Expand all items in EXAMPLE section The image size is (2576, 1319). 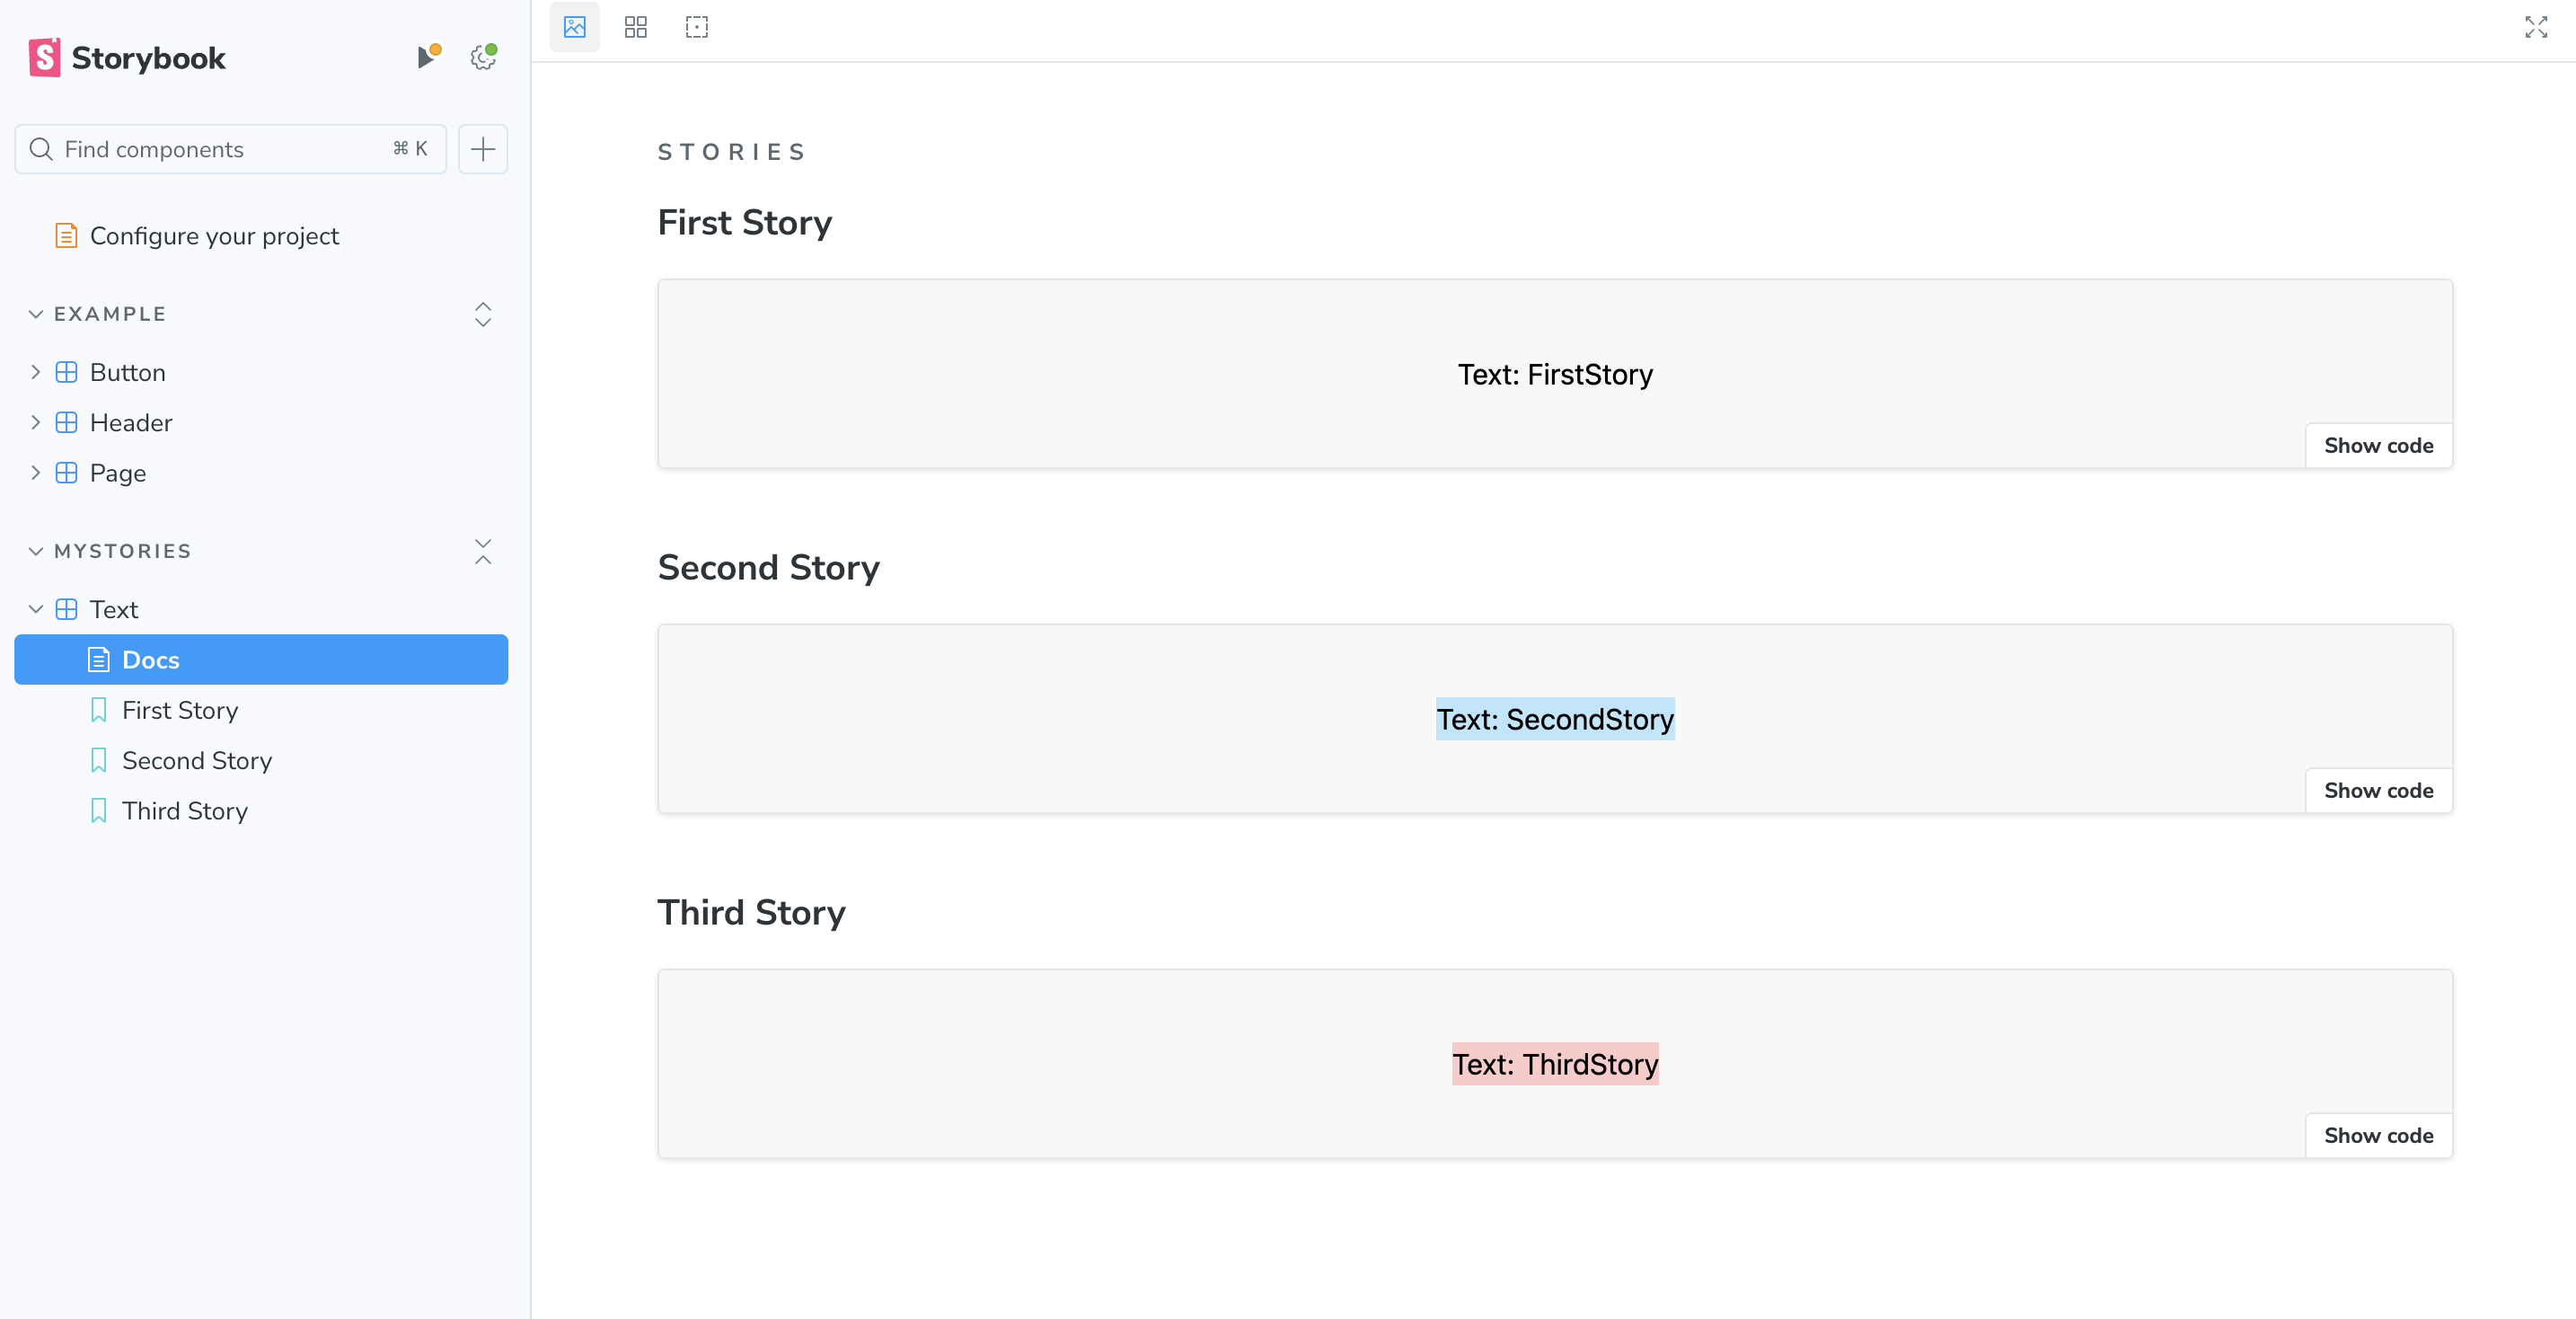[483, 314]
